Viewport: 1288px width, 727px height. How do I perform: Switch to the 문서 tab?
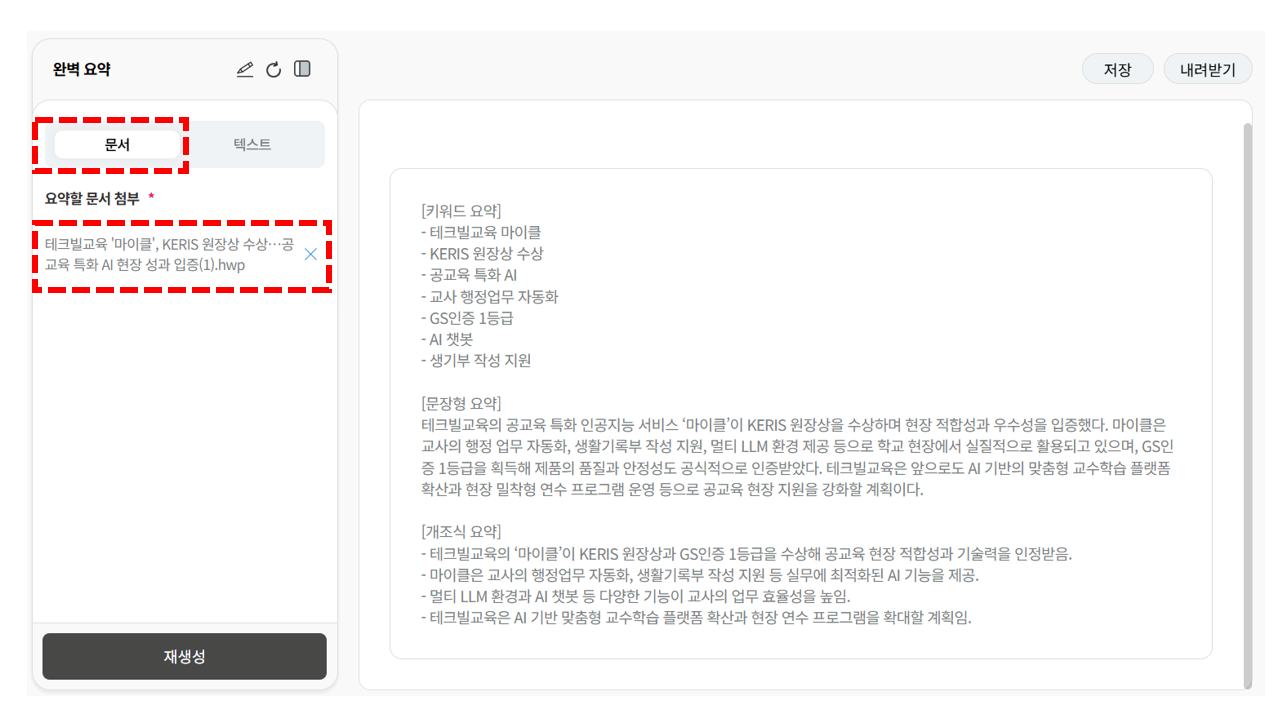(117, 144)
